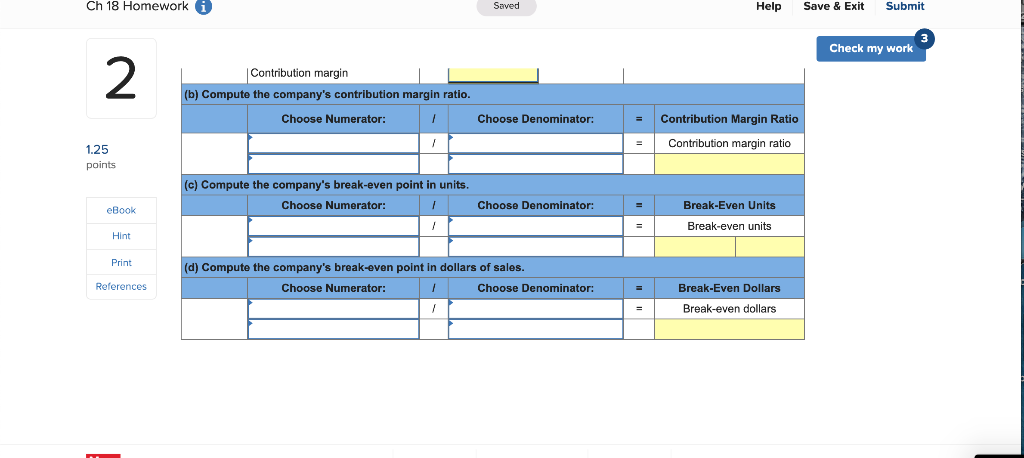Click the Ch 18 Homework title
Viewport: 1024px width, 458px height.
click(137, 7)
